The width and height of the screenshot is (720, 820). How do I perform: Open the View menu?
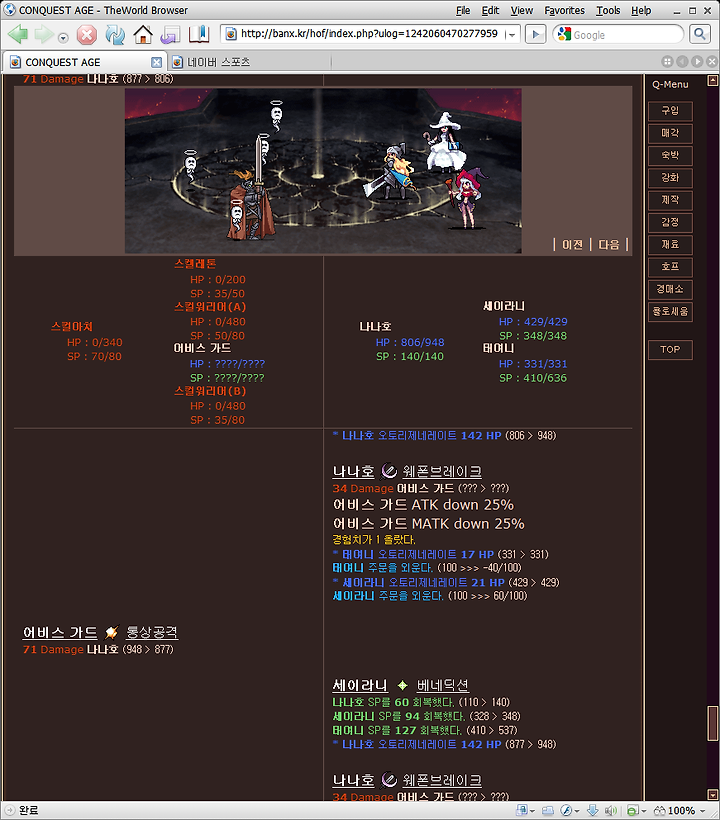click(521, 10)
